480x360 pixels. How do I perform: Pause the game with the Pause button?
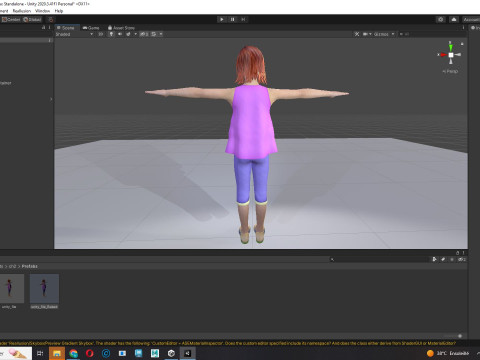click(232, 19)
